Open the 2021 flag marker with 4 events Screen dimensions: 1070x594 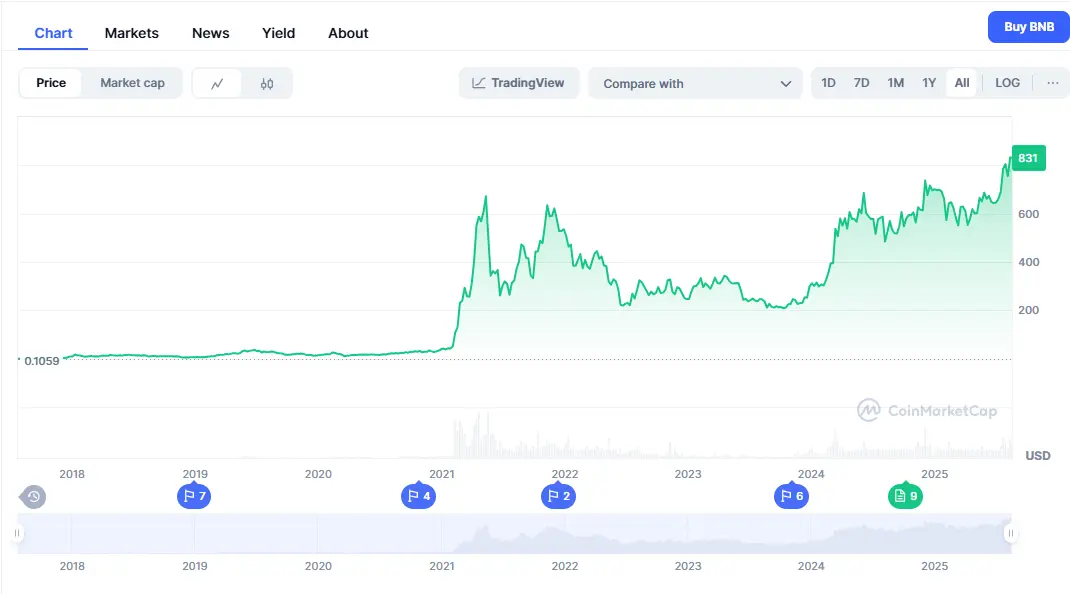point(417,496)
